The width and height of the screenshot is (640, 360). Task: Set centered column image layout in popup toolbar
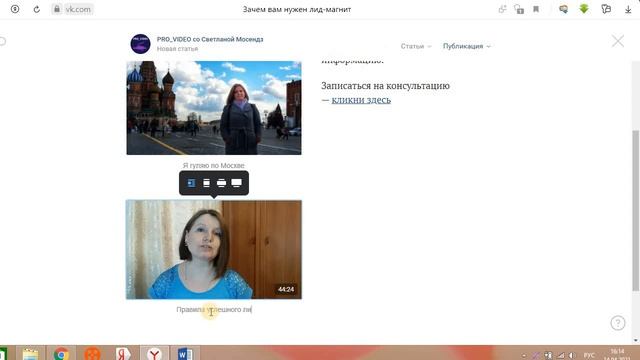click(x=207, y=183)
